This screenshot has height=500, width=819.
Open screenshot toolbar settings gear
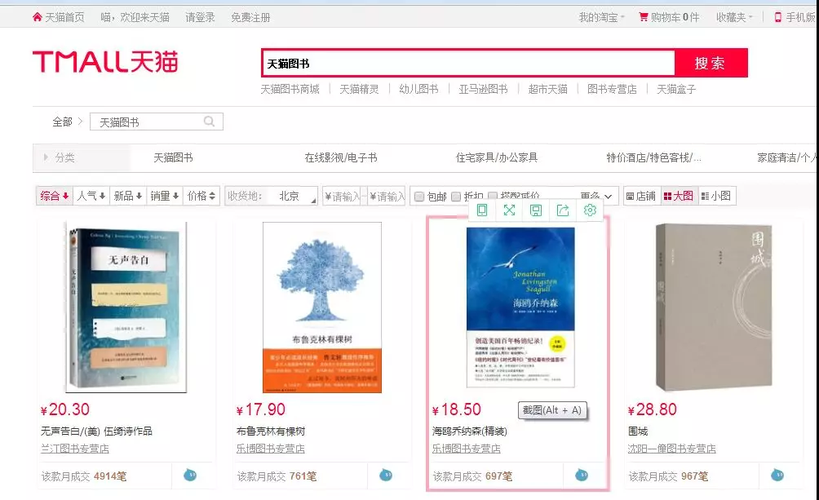[590, 210]
